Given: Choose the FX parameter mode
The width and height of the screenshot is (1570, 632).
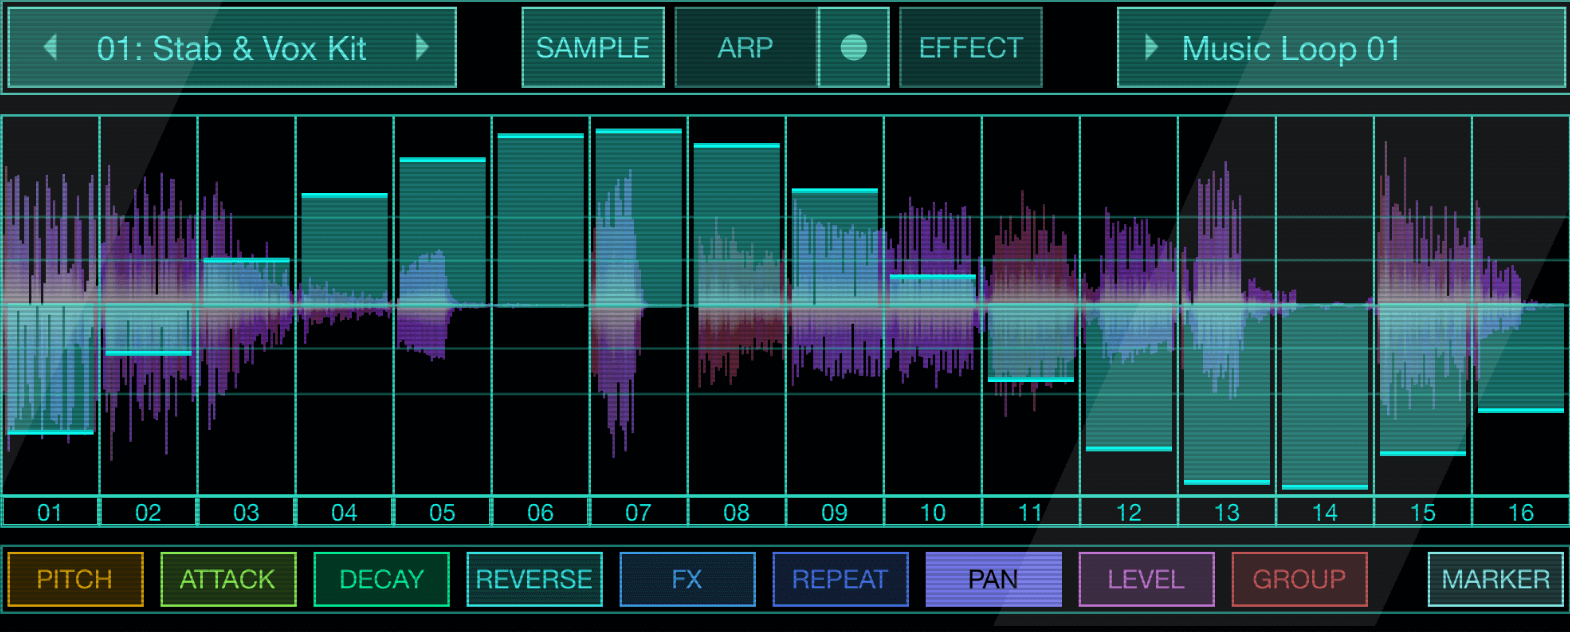Looking at the screenshot, I should tap(687, 579).
